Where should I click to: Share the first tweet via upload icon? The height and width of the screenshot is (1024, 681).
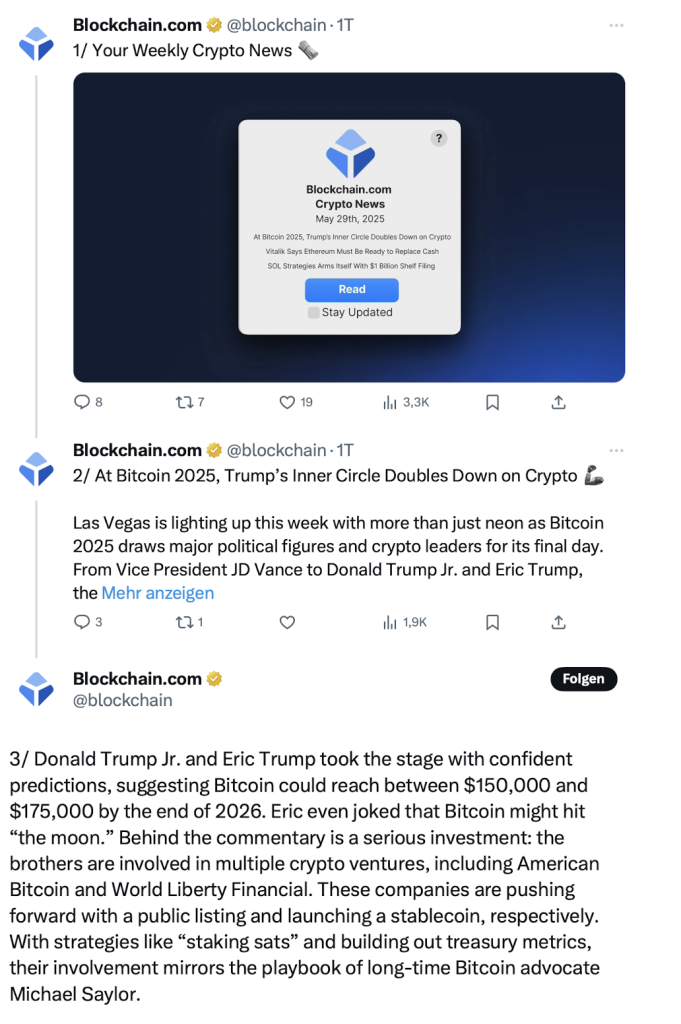[558, 402]
